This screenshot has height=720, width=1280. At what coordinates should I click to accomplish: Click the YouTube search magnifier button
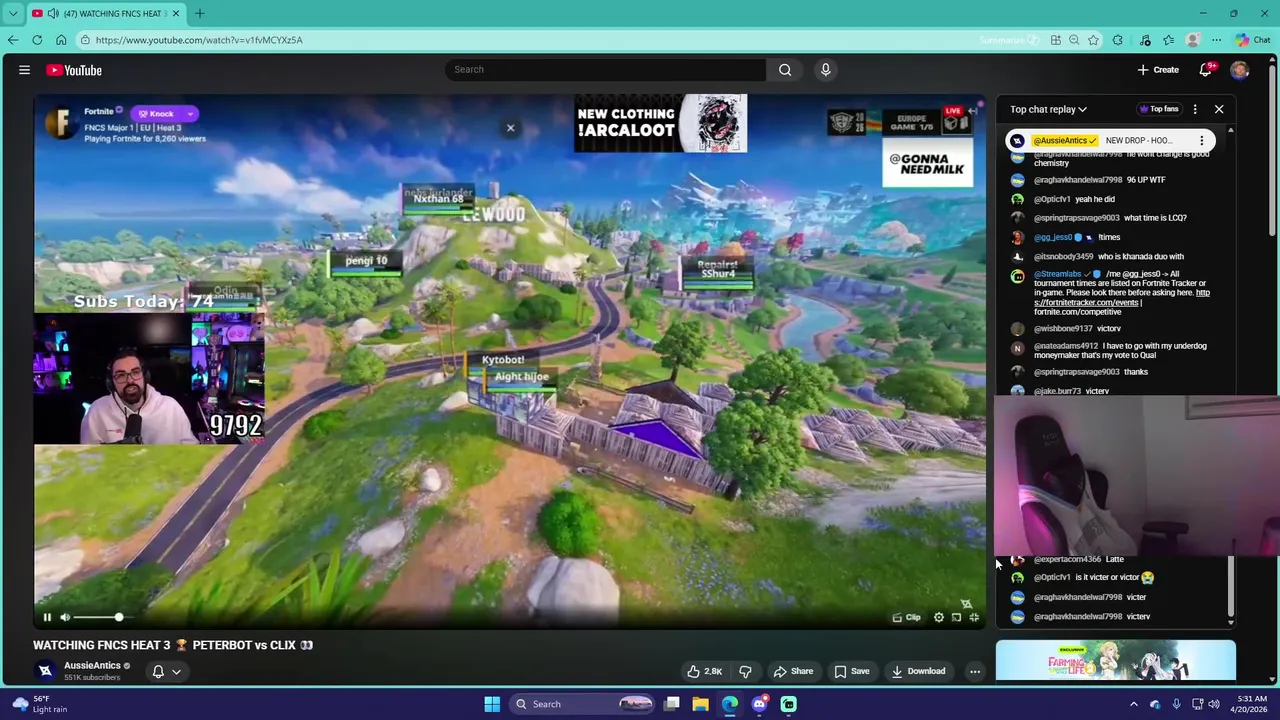785,70
